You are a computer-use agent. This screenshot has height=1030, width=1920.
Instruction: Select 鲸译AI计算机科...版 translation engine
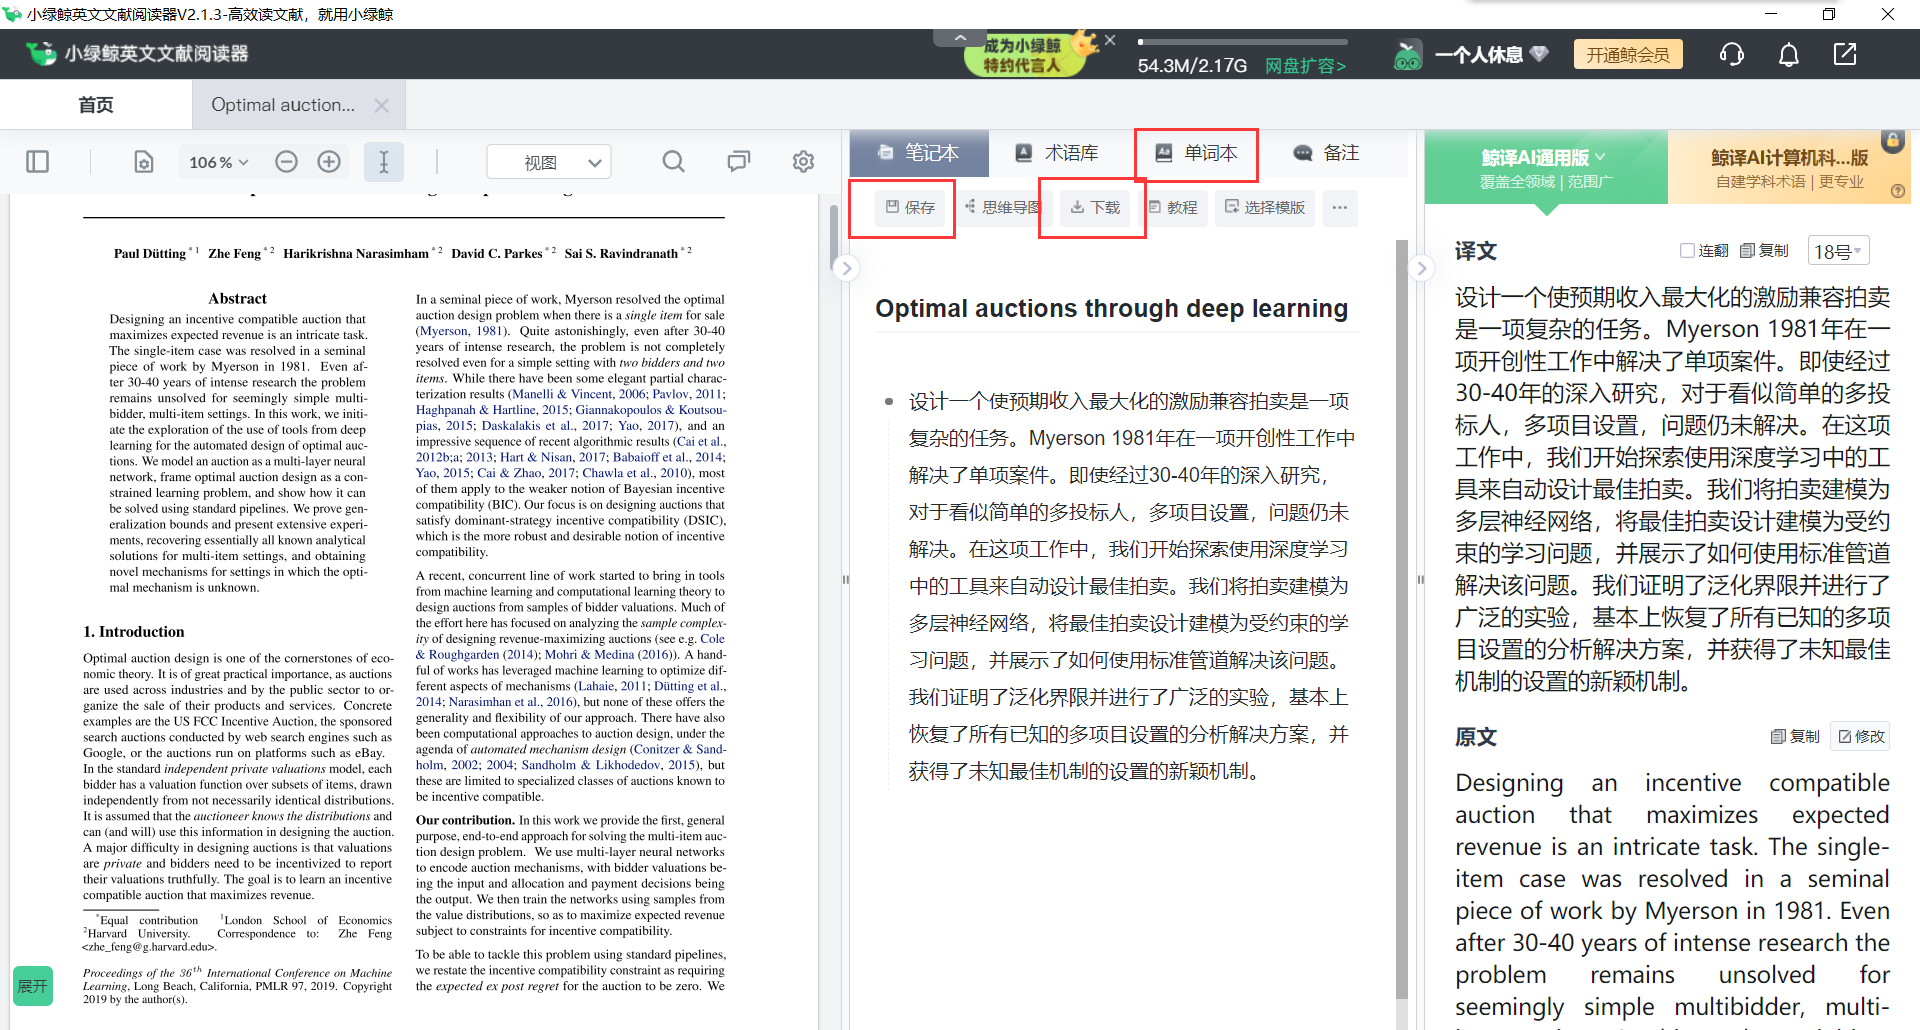pyautogui.click(x=1789, y=168)
